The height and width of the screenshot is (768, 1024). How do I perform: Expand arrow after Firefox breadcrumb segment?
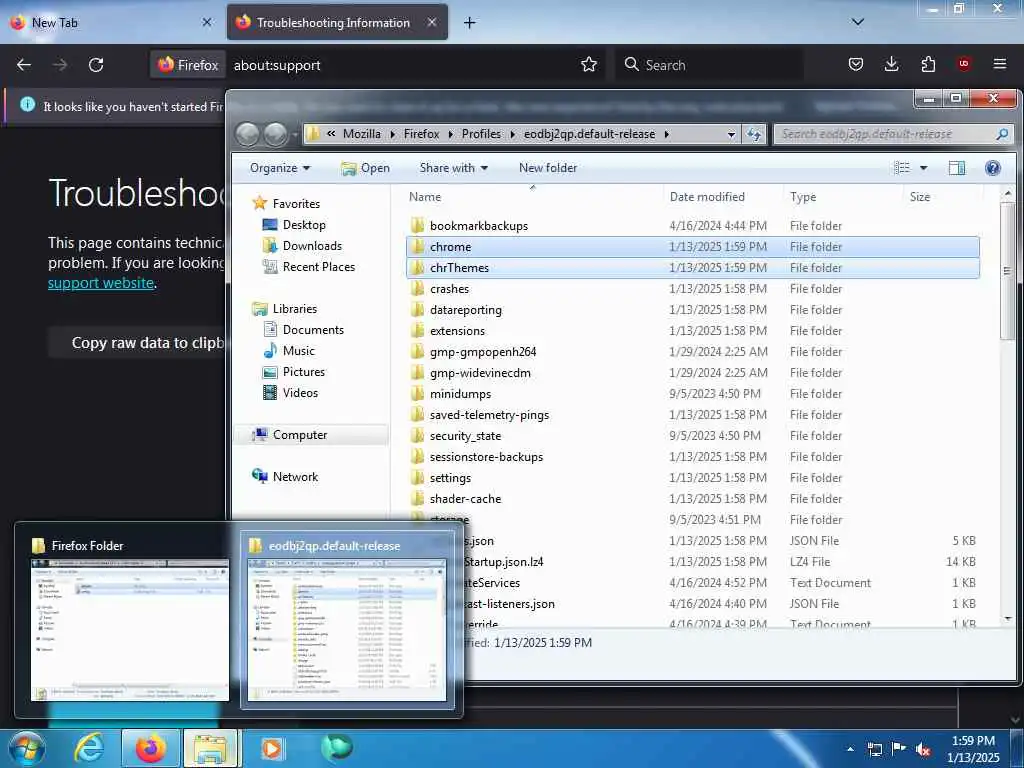click(451, 135)
